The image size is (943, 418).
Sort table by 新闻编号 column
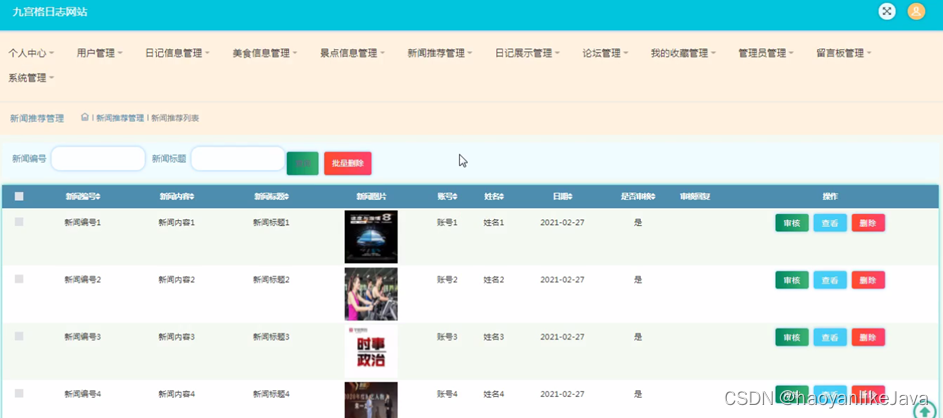pyautogui.click(x=82, y=196)
